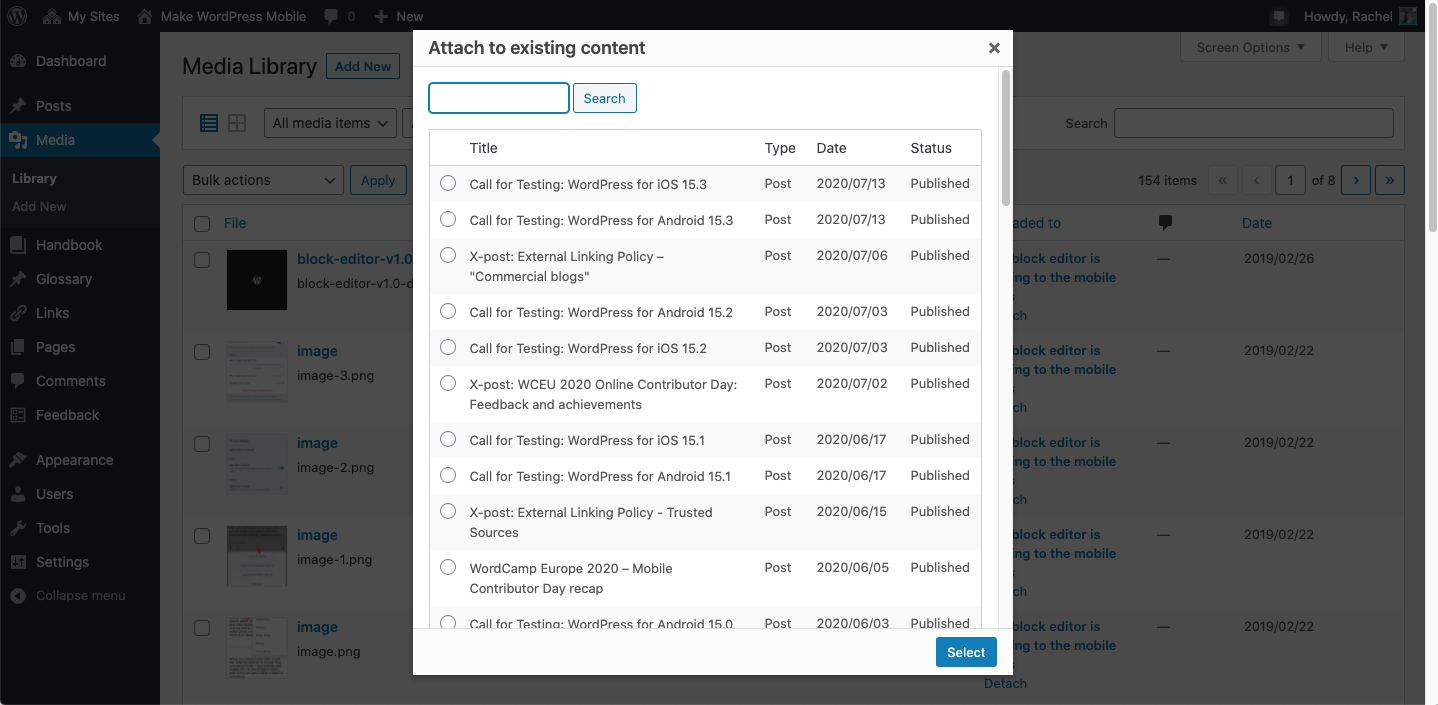Select radio for Call for Testing iOS 15.3
Image resolution: width=1438 pixels, height=705 pixels.
(448, 183)
